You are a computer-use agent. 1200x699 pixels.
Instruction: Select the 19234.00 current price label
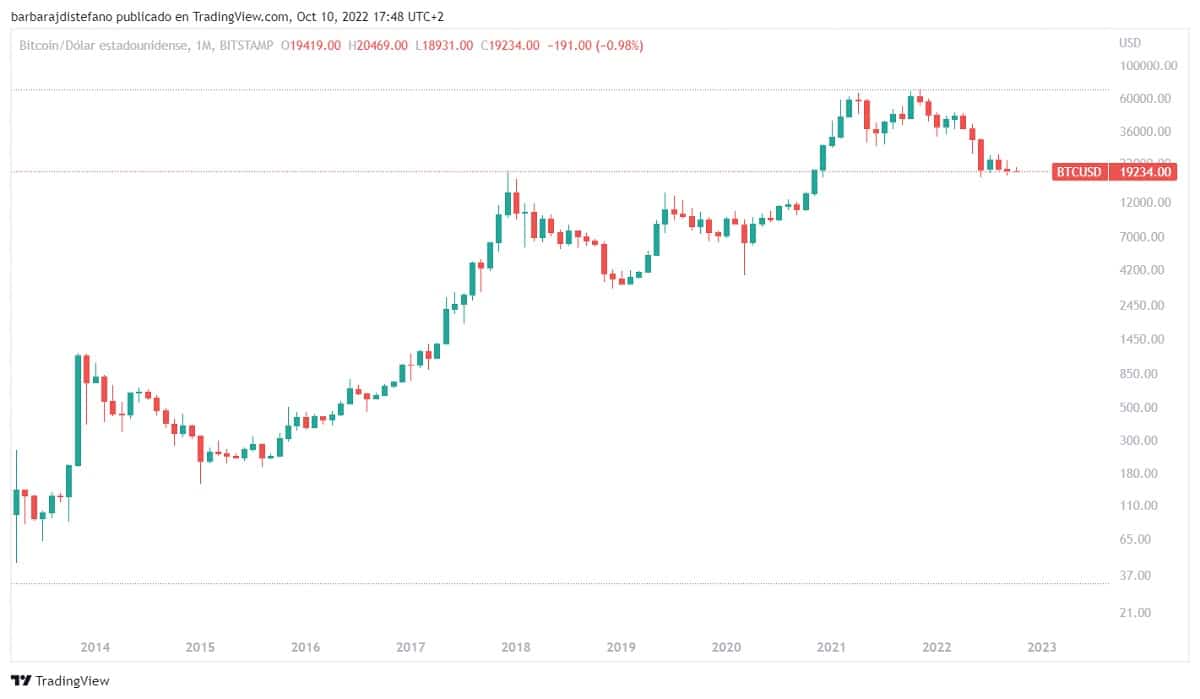coord(1145,172)
